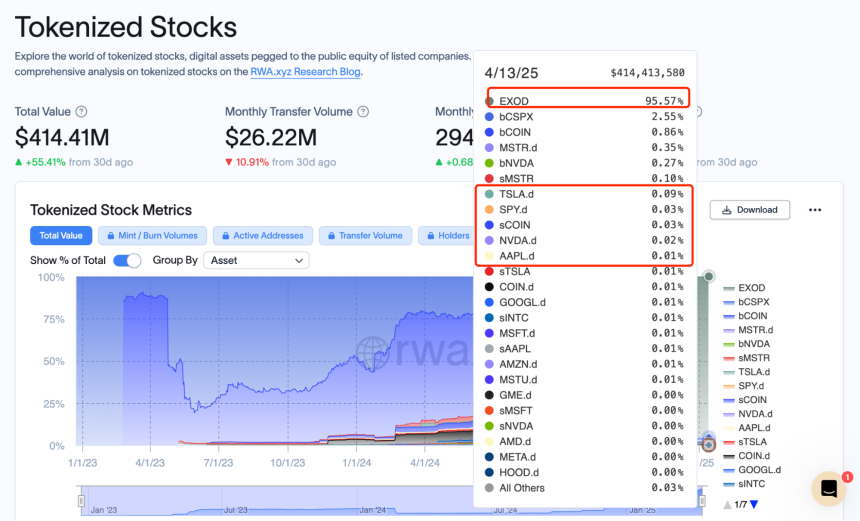The width and height of the screenshot is (860, 521).
Task: Click the 10.91% decrease indicator
Action: 247,162
